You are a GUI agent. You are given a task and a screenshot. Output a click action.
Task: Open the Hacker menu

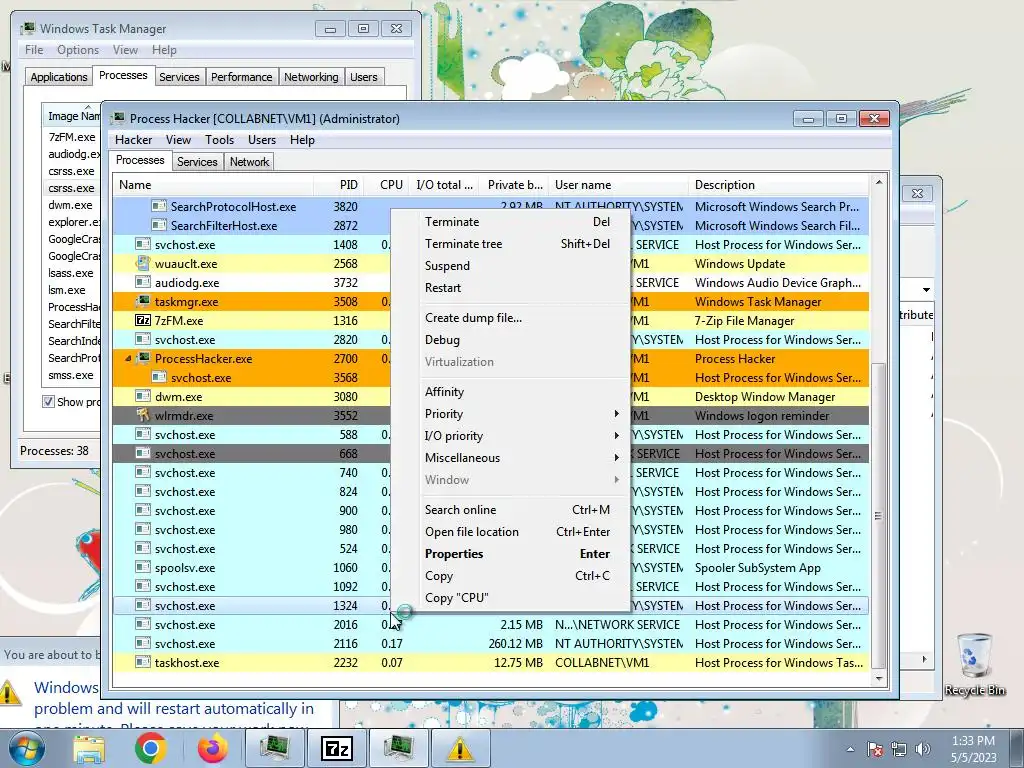pos(133,140)
